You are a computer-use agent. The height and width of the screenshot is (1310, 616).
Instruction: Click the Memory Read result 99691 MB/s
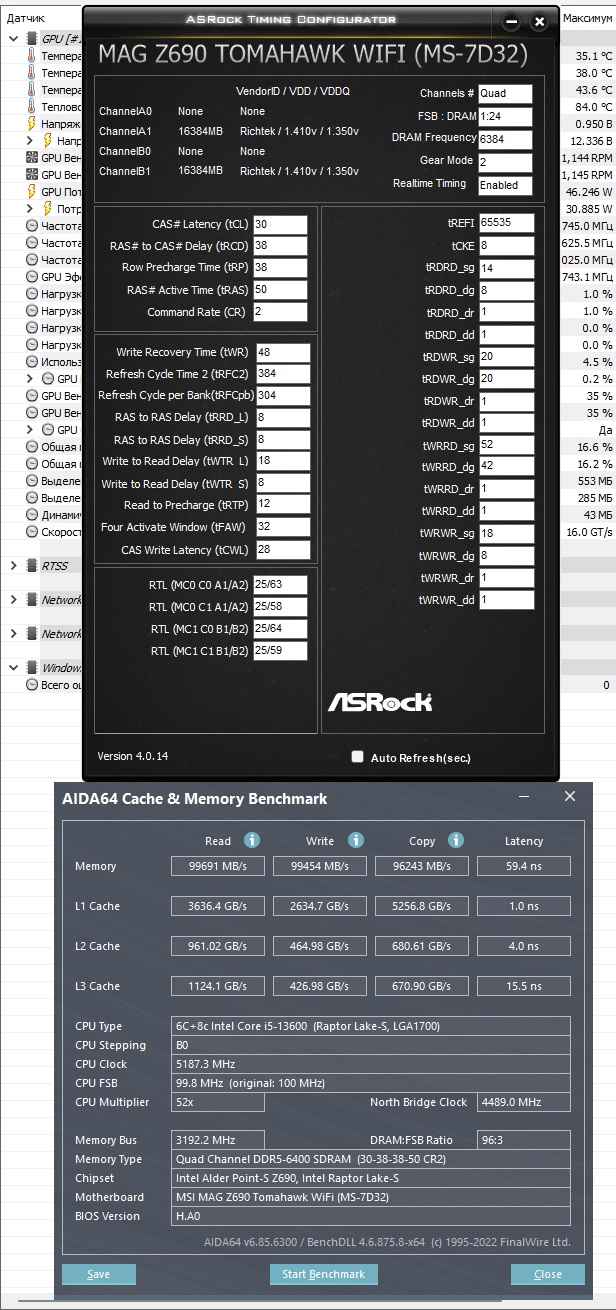click(x=217, y=866)
